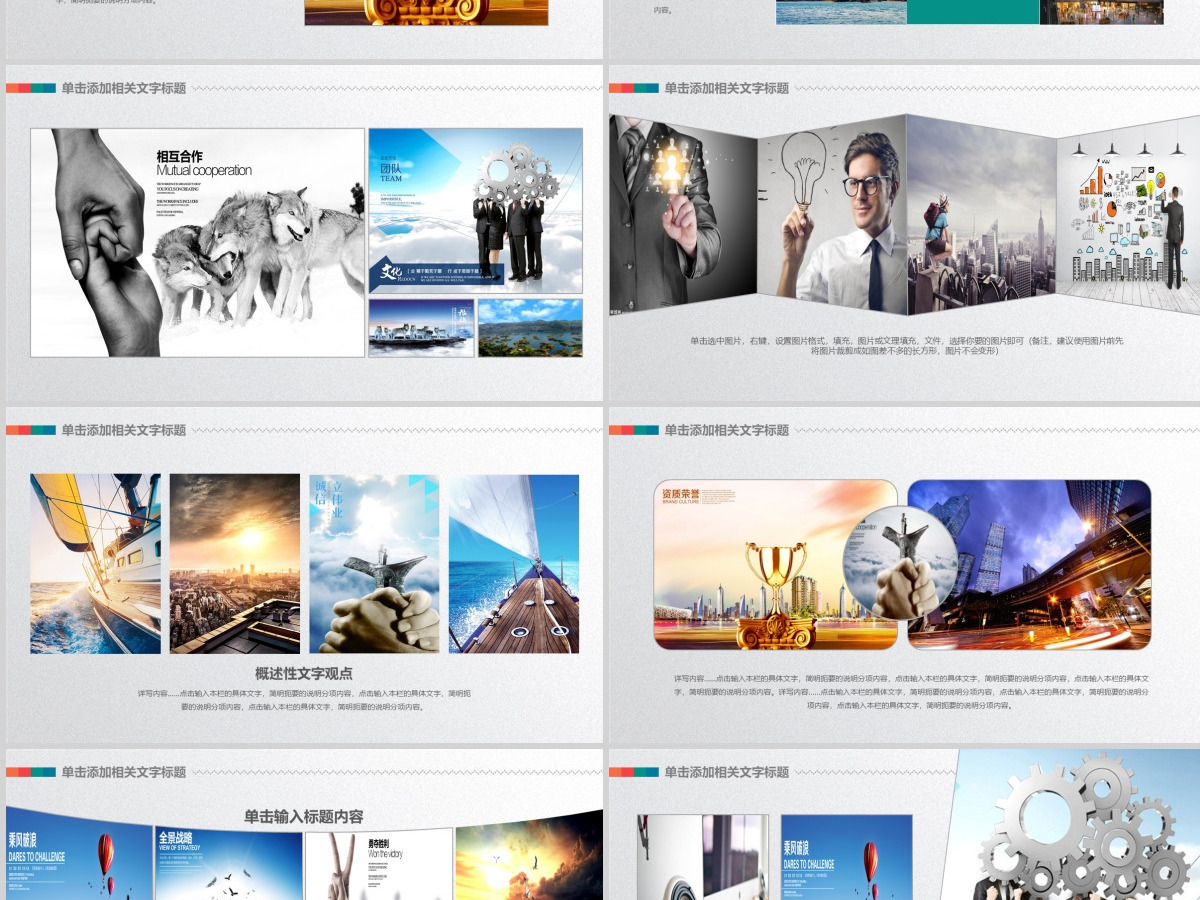
Task: Select the paragraph below 概述性文字观点
Action: (304, 700)
